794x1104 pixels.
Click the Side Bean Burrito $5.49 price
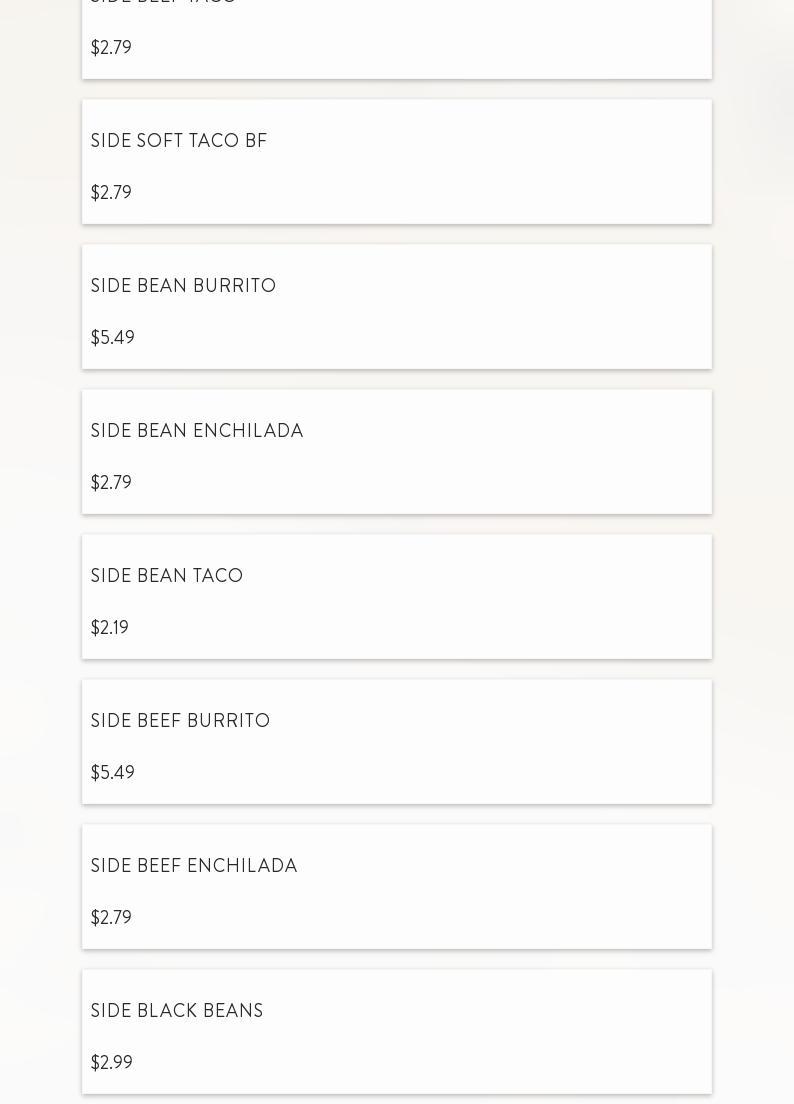pos(112,338)
